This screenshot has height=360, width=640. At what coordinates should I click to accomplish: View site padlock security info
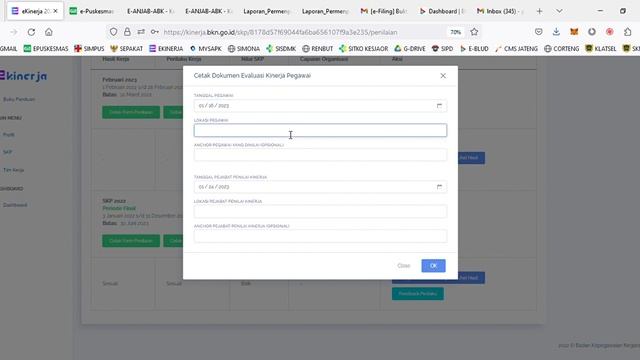127,32
